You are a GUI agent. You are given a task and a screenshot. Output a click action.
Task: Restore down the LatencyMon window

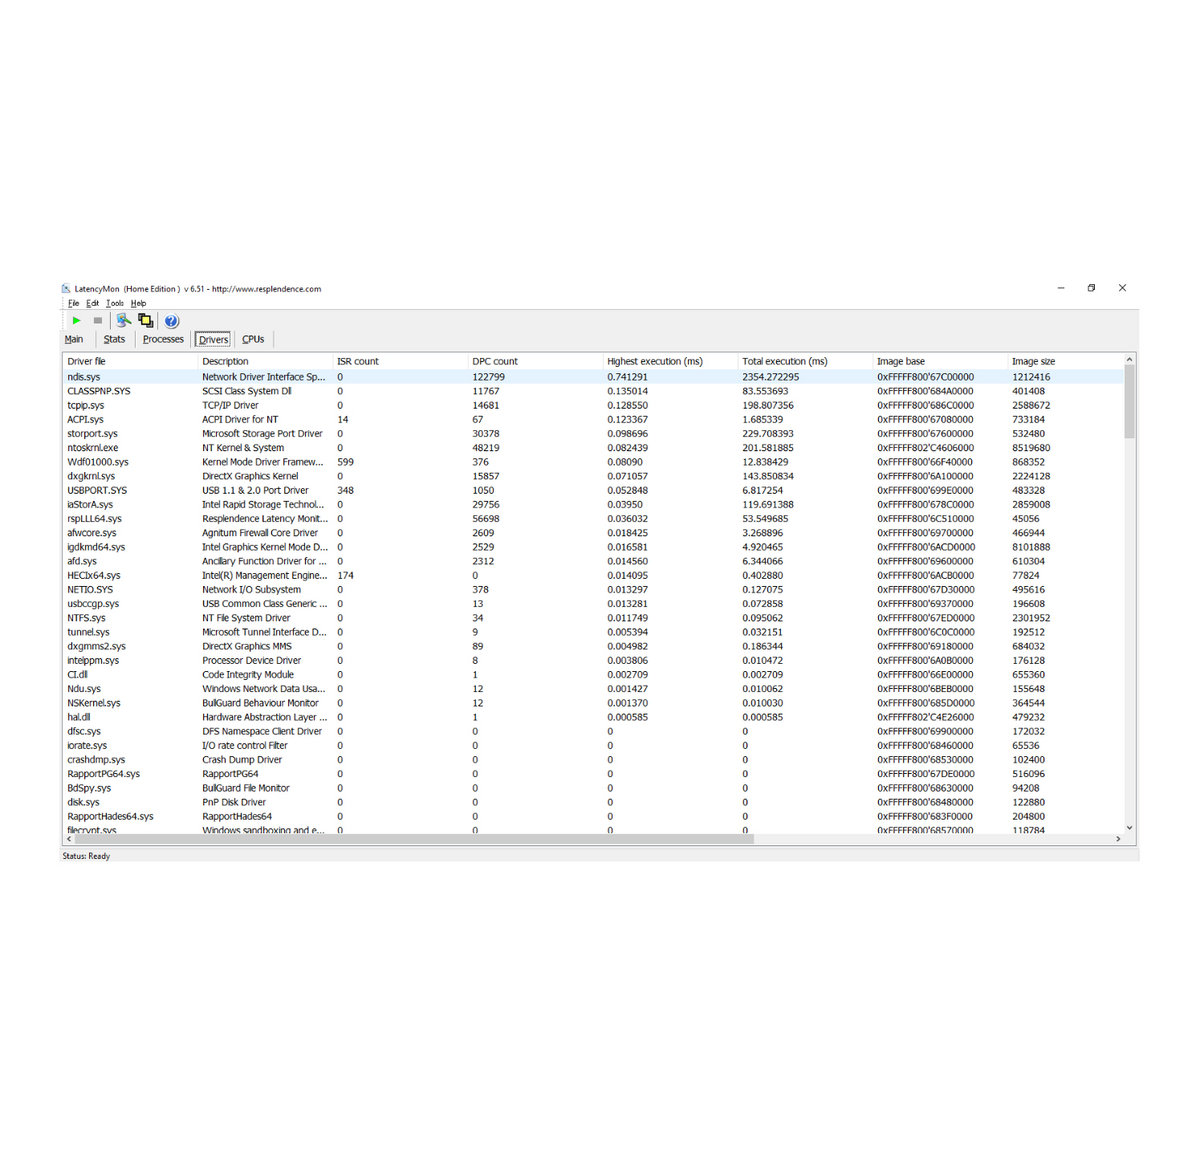pos(1091,288)
